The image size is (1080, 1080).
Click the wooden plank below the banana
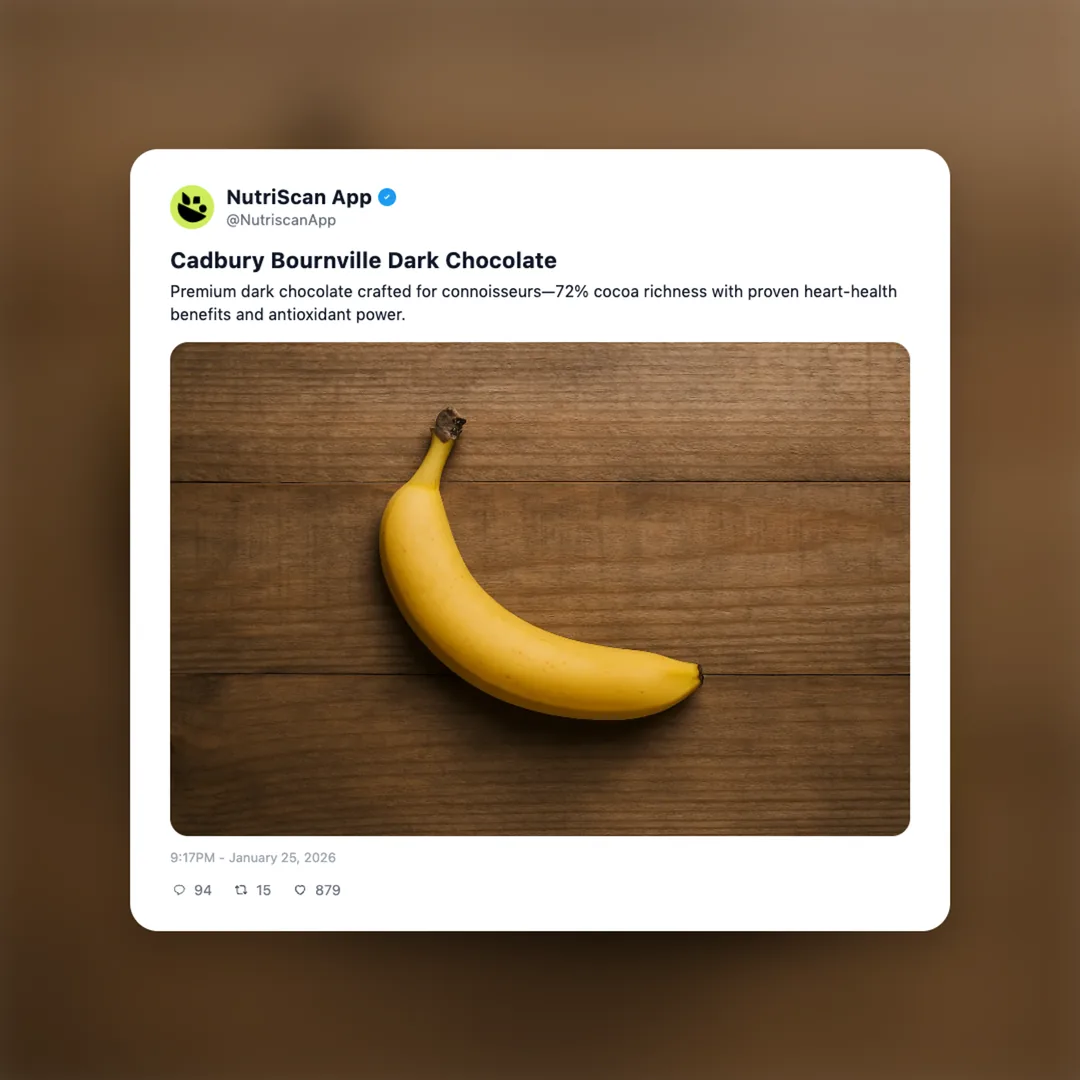click(x=540, y=771)
